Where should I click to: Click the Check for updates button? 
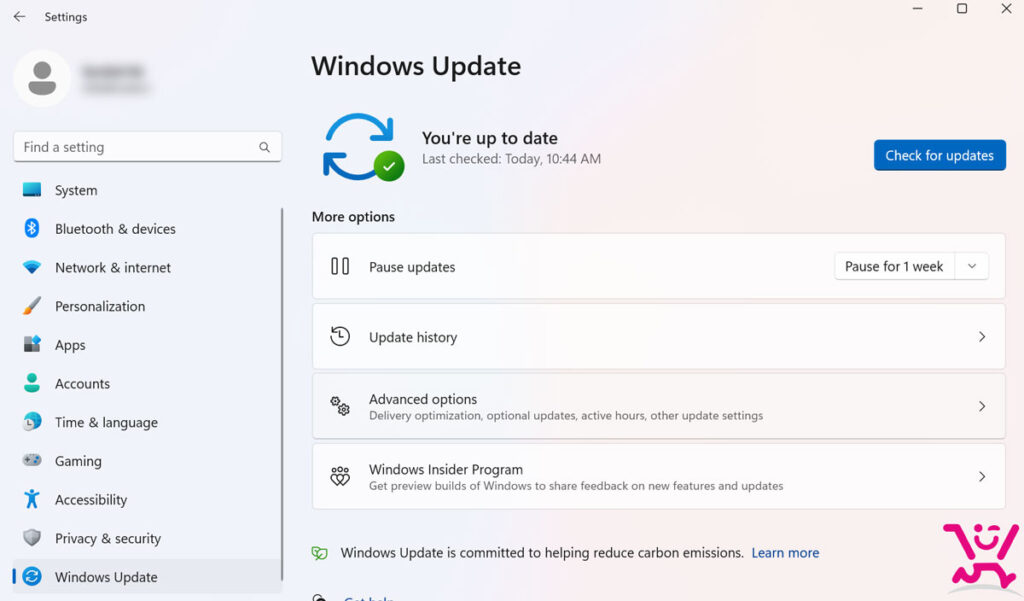click(940, 155)
